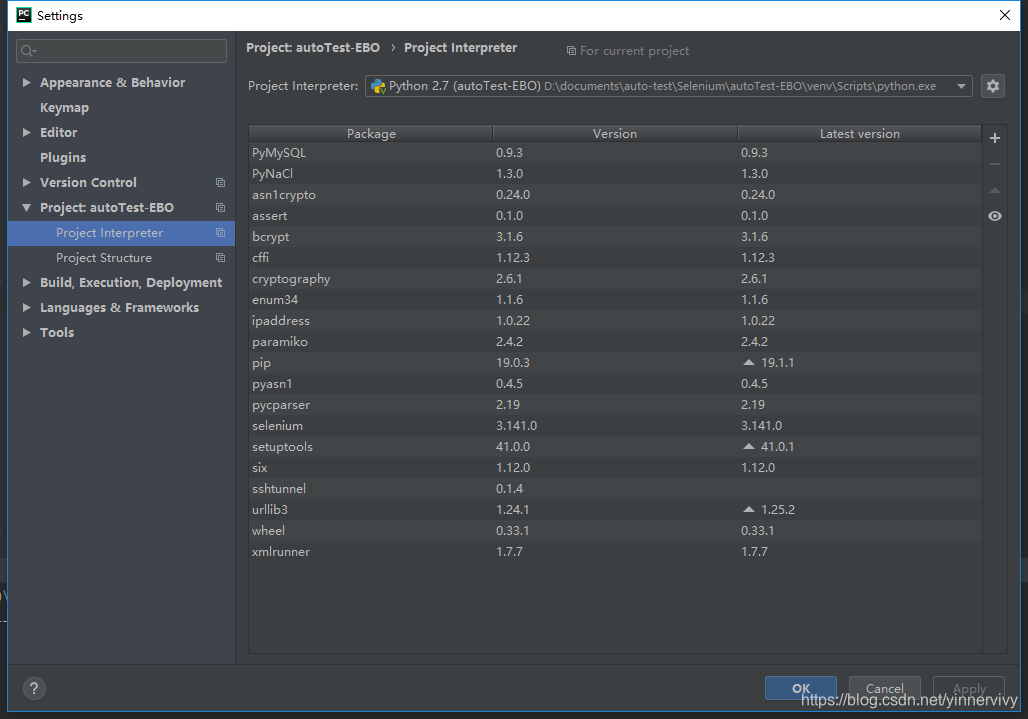Select the pip package row

click(615, 362)
